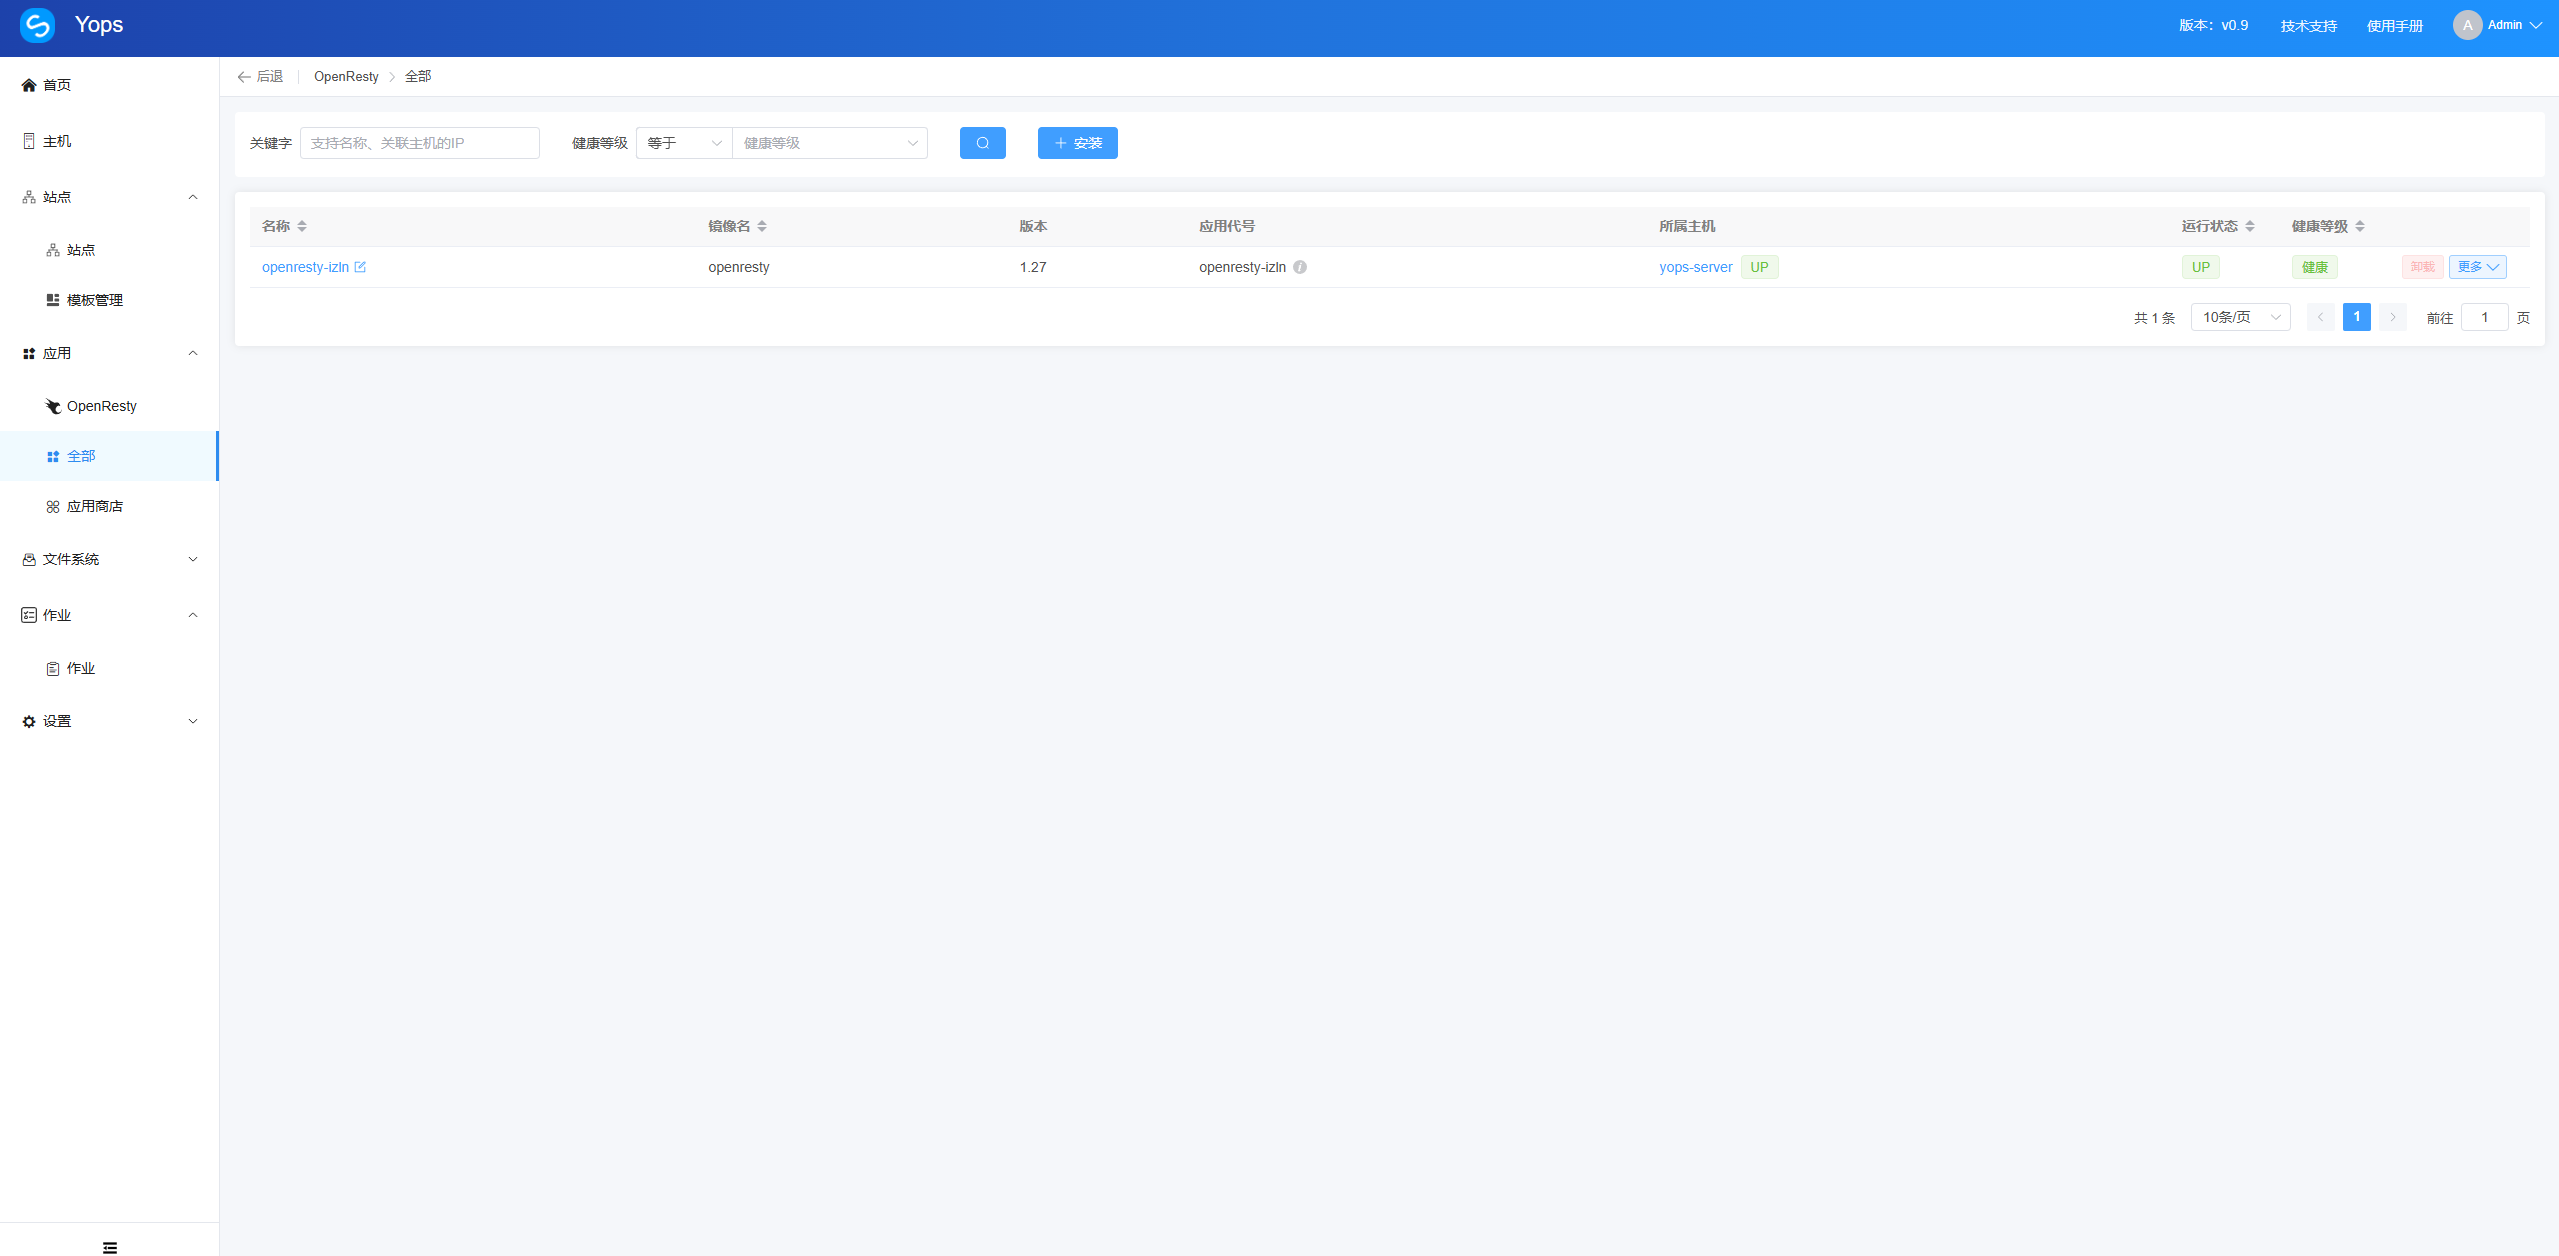Click the Admin avatar icon

click(2467, 25)
